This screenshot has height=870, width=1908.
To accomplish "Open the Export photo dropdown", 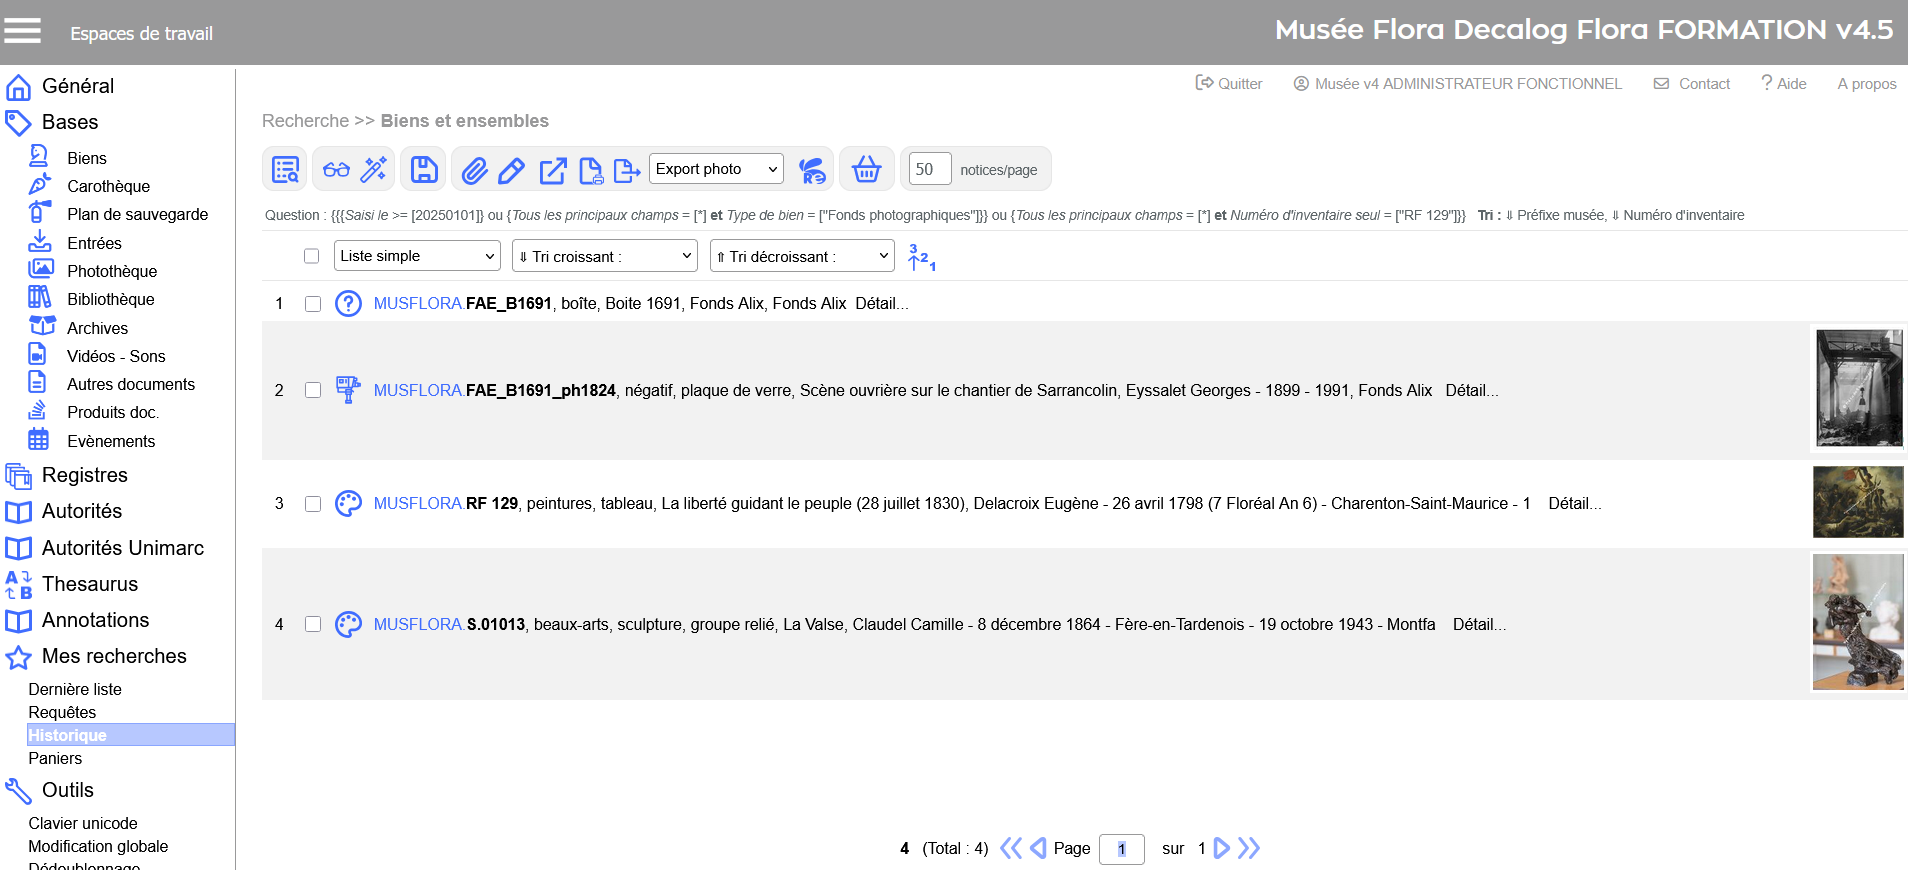I will (716, 169).
